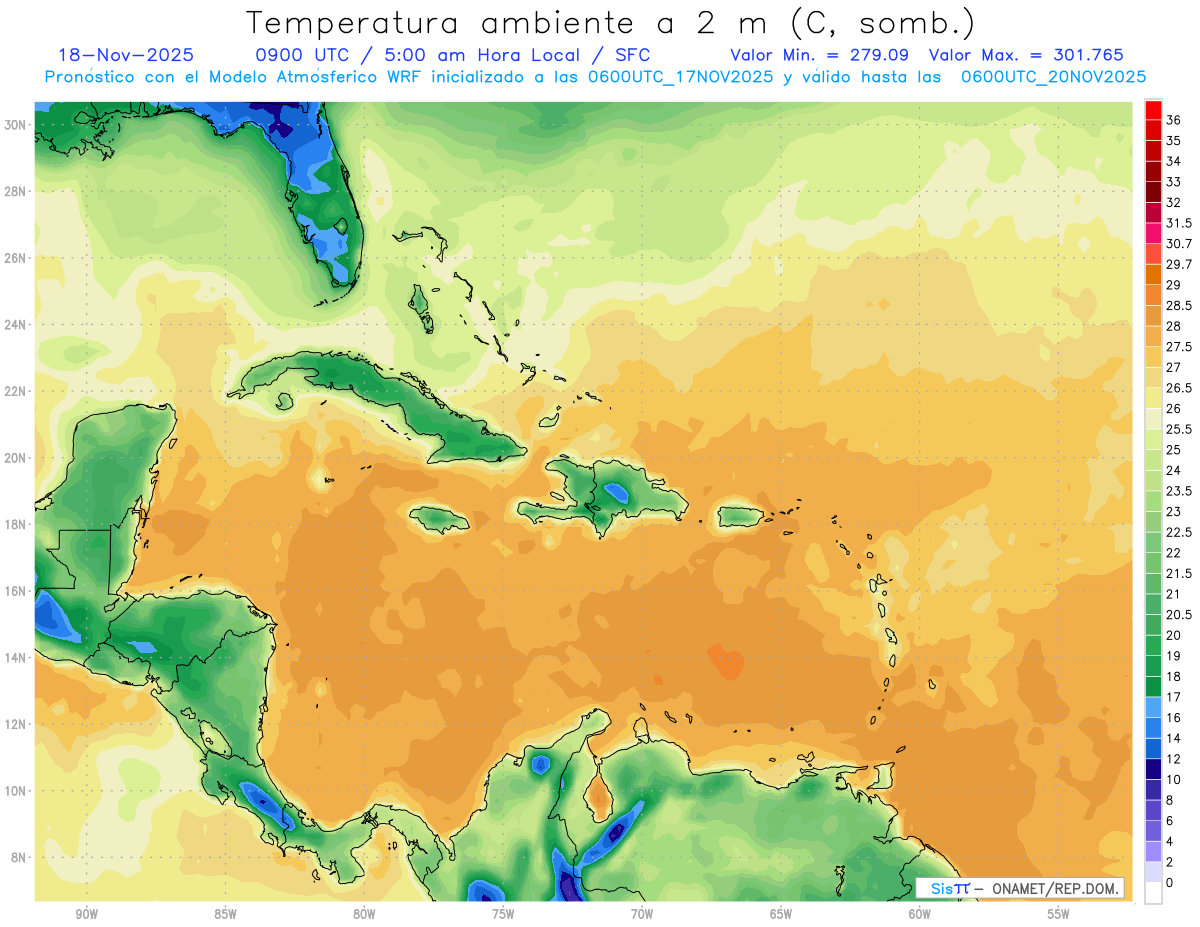Click "0900 UTC / 5:00 am Hora Local" text
Viewport: 1200px width, 927px height.
417,55
